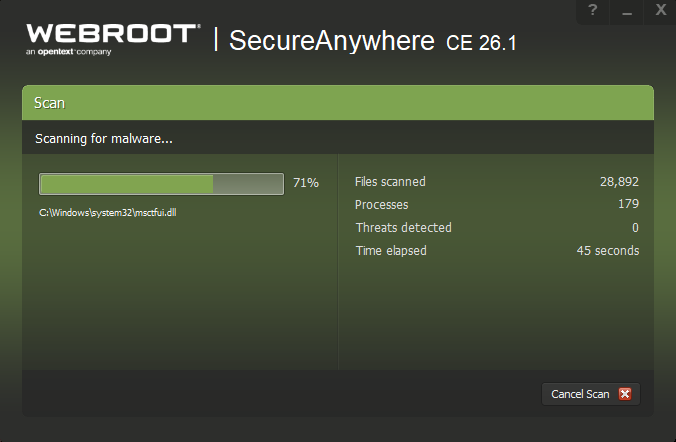
Task: Click the opentext company tagline
Action: 70,51
